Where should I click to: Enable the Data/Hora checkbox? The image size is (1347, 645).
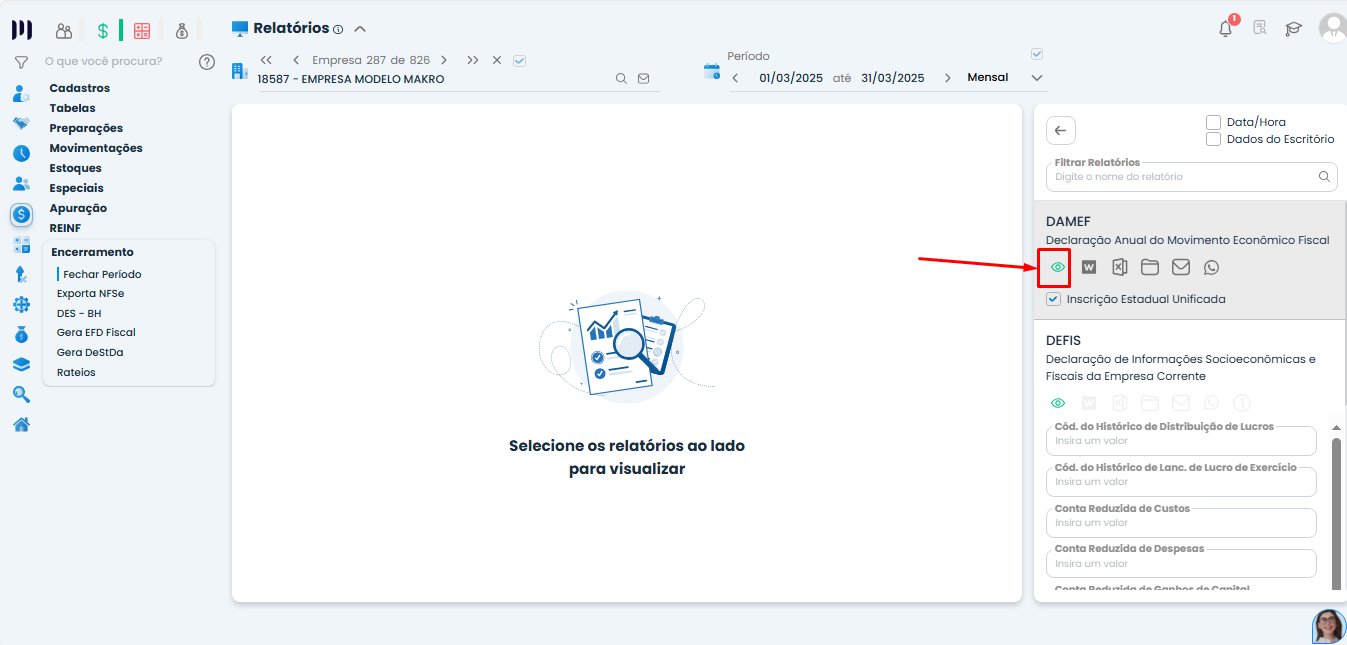tap(1213, 122)
